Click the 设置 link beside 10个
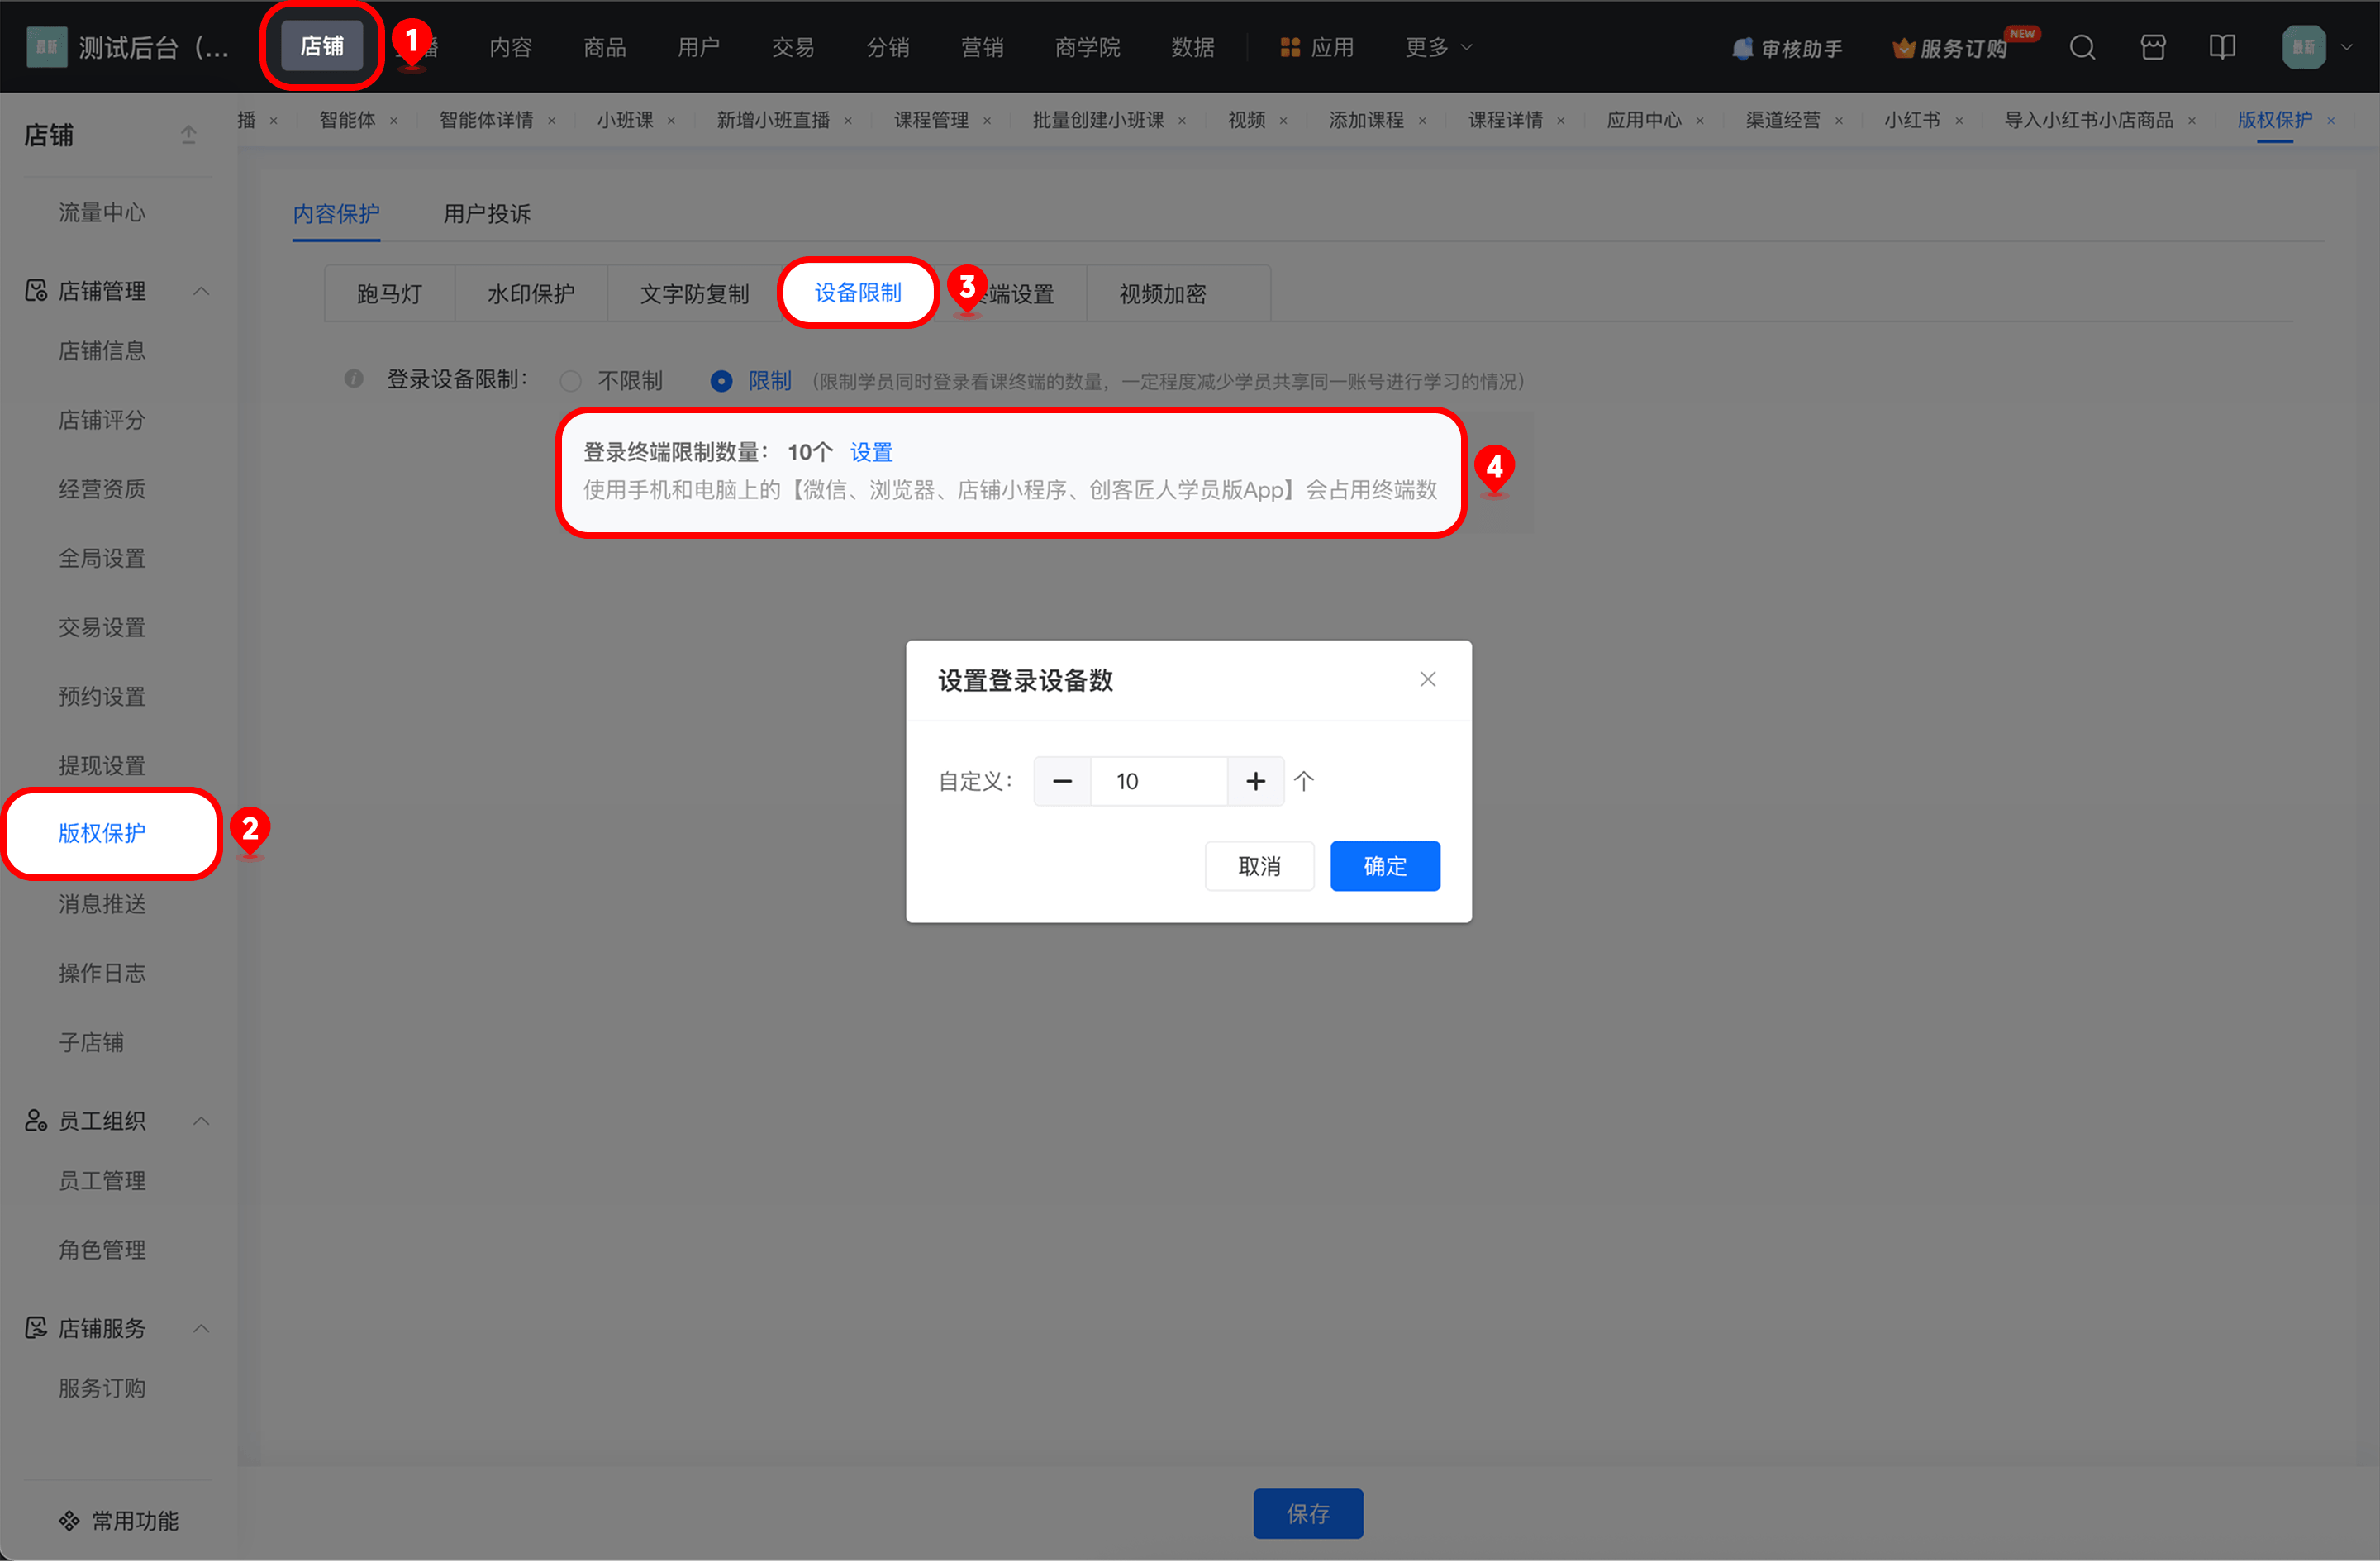2380x1562 pixels. 871,452
